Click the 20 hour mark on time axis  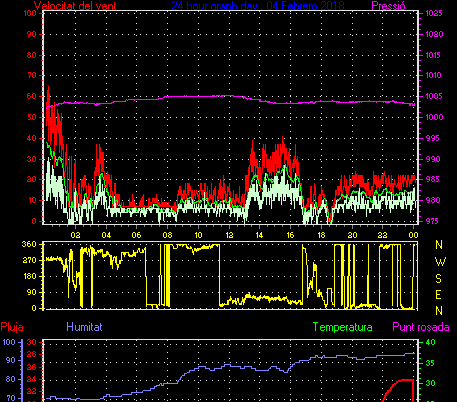352,235
